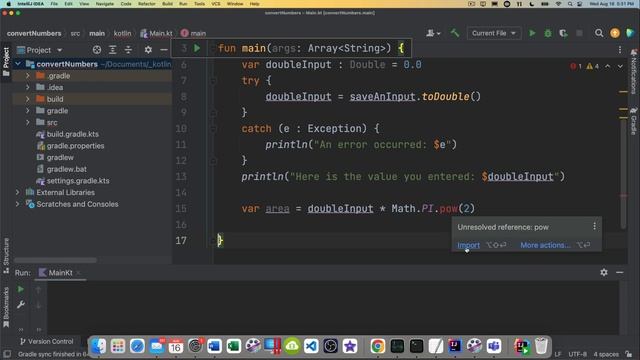Run the Current File configuration
The image size is (640, 360).
(532, 33)
